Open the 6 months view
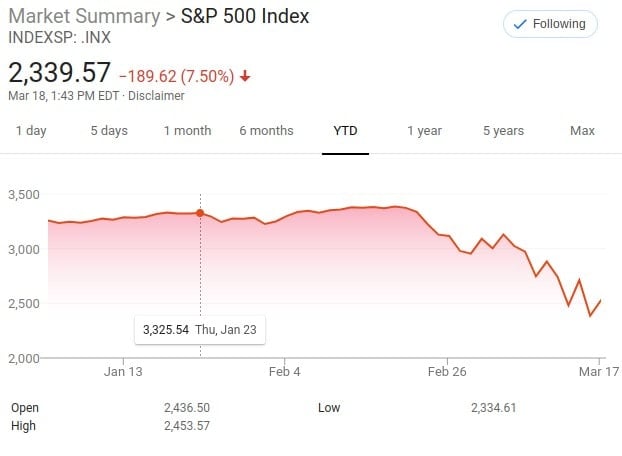Screen dimensions: 622x456 [x=266, y=131]
